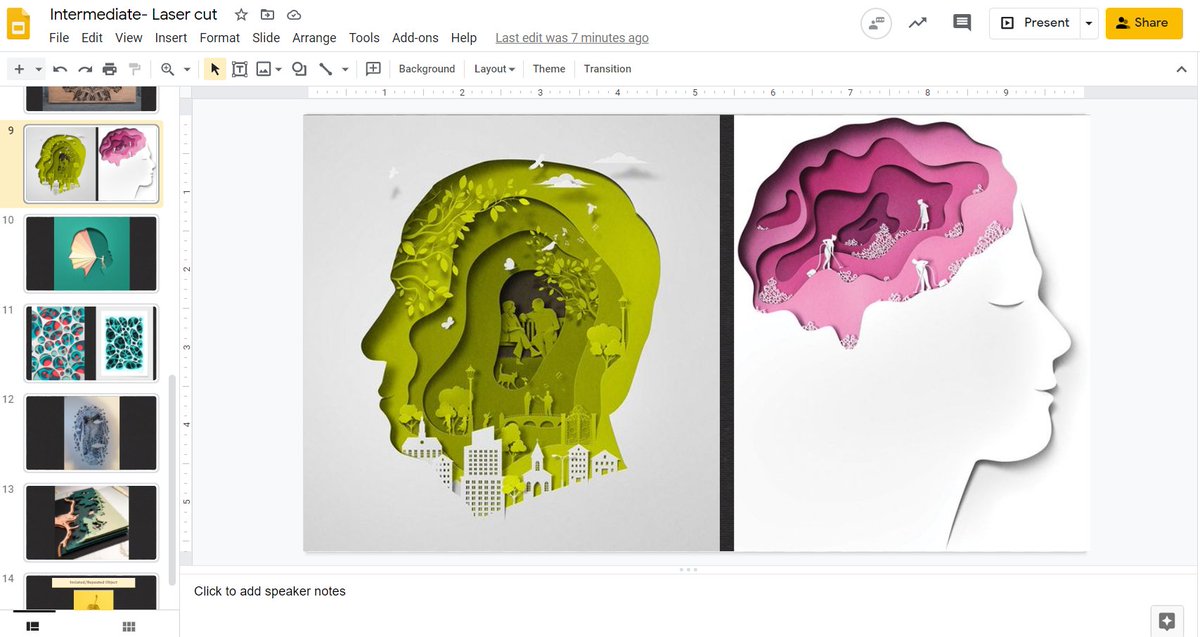
Task: Click the Background button
Action: click(427, 69)
